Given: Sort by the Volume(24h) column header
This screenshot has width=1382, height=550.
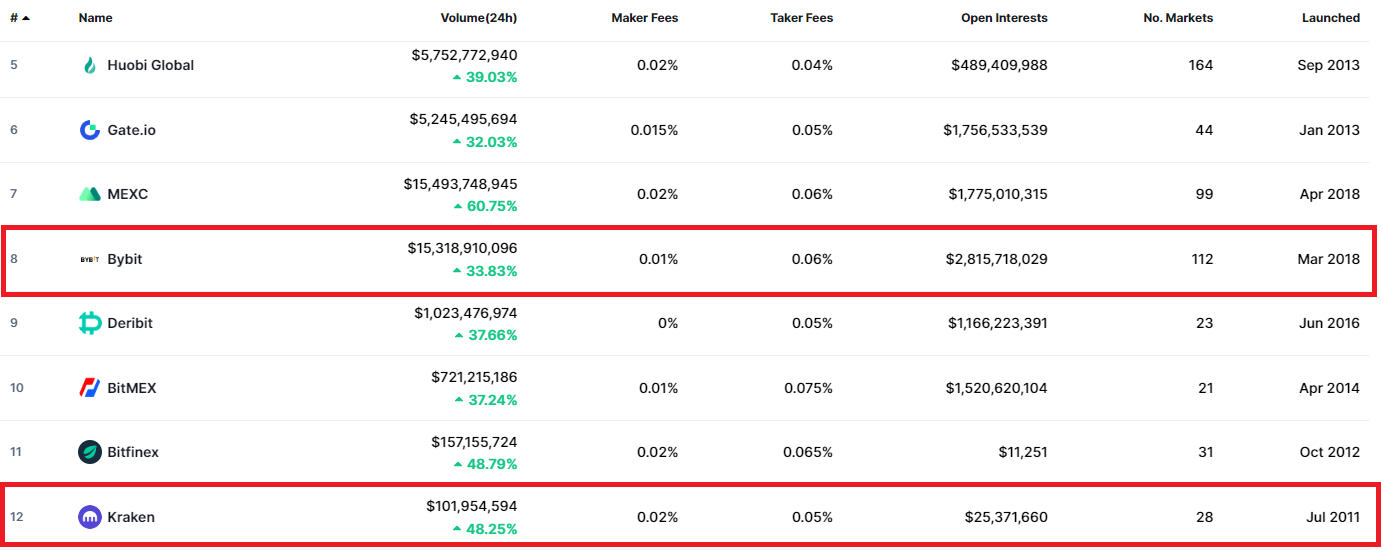Looking at the screenshot, I should [479, 18].
